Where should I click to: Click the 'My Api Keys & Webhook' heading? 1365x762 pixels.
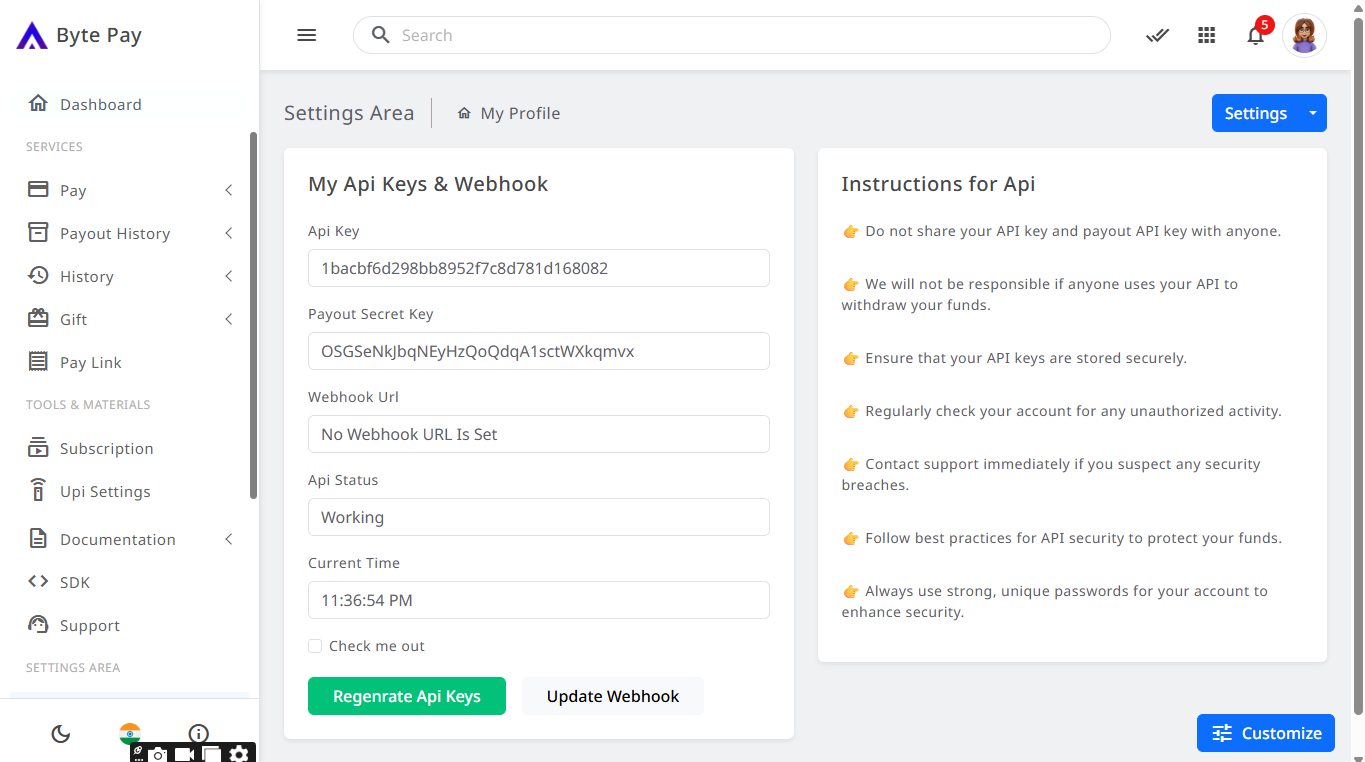[x=428, y=184]
